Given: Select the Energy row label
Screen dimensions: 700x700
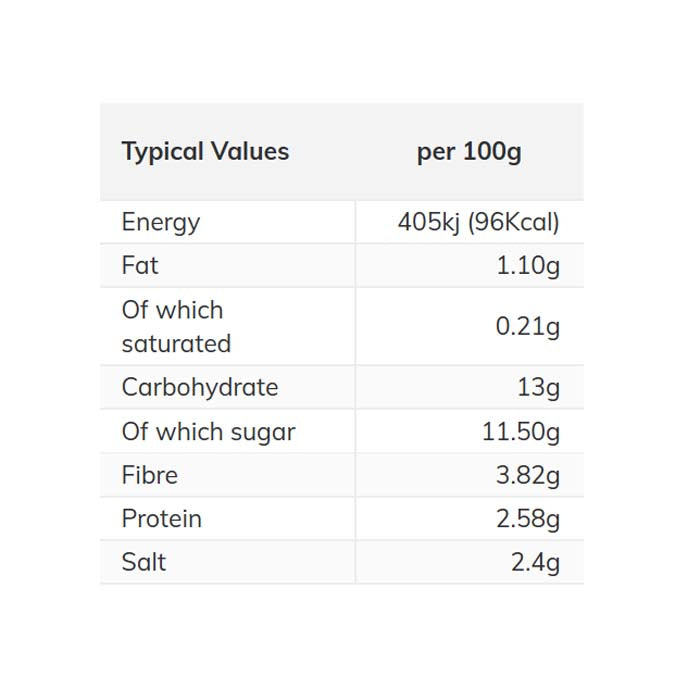Looking at the screenshot, I should (161, 222).
